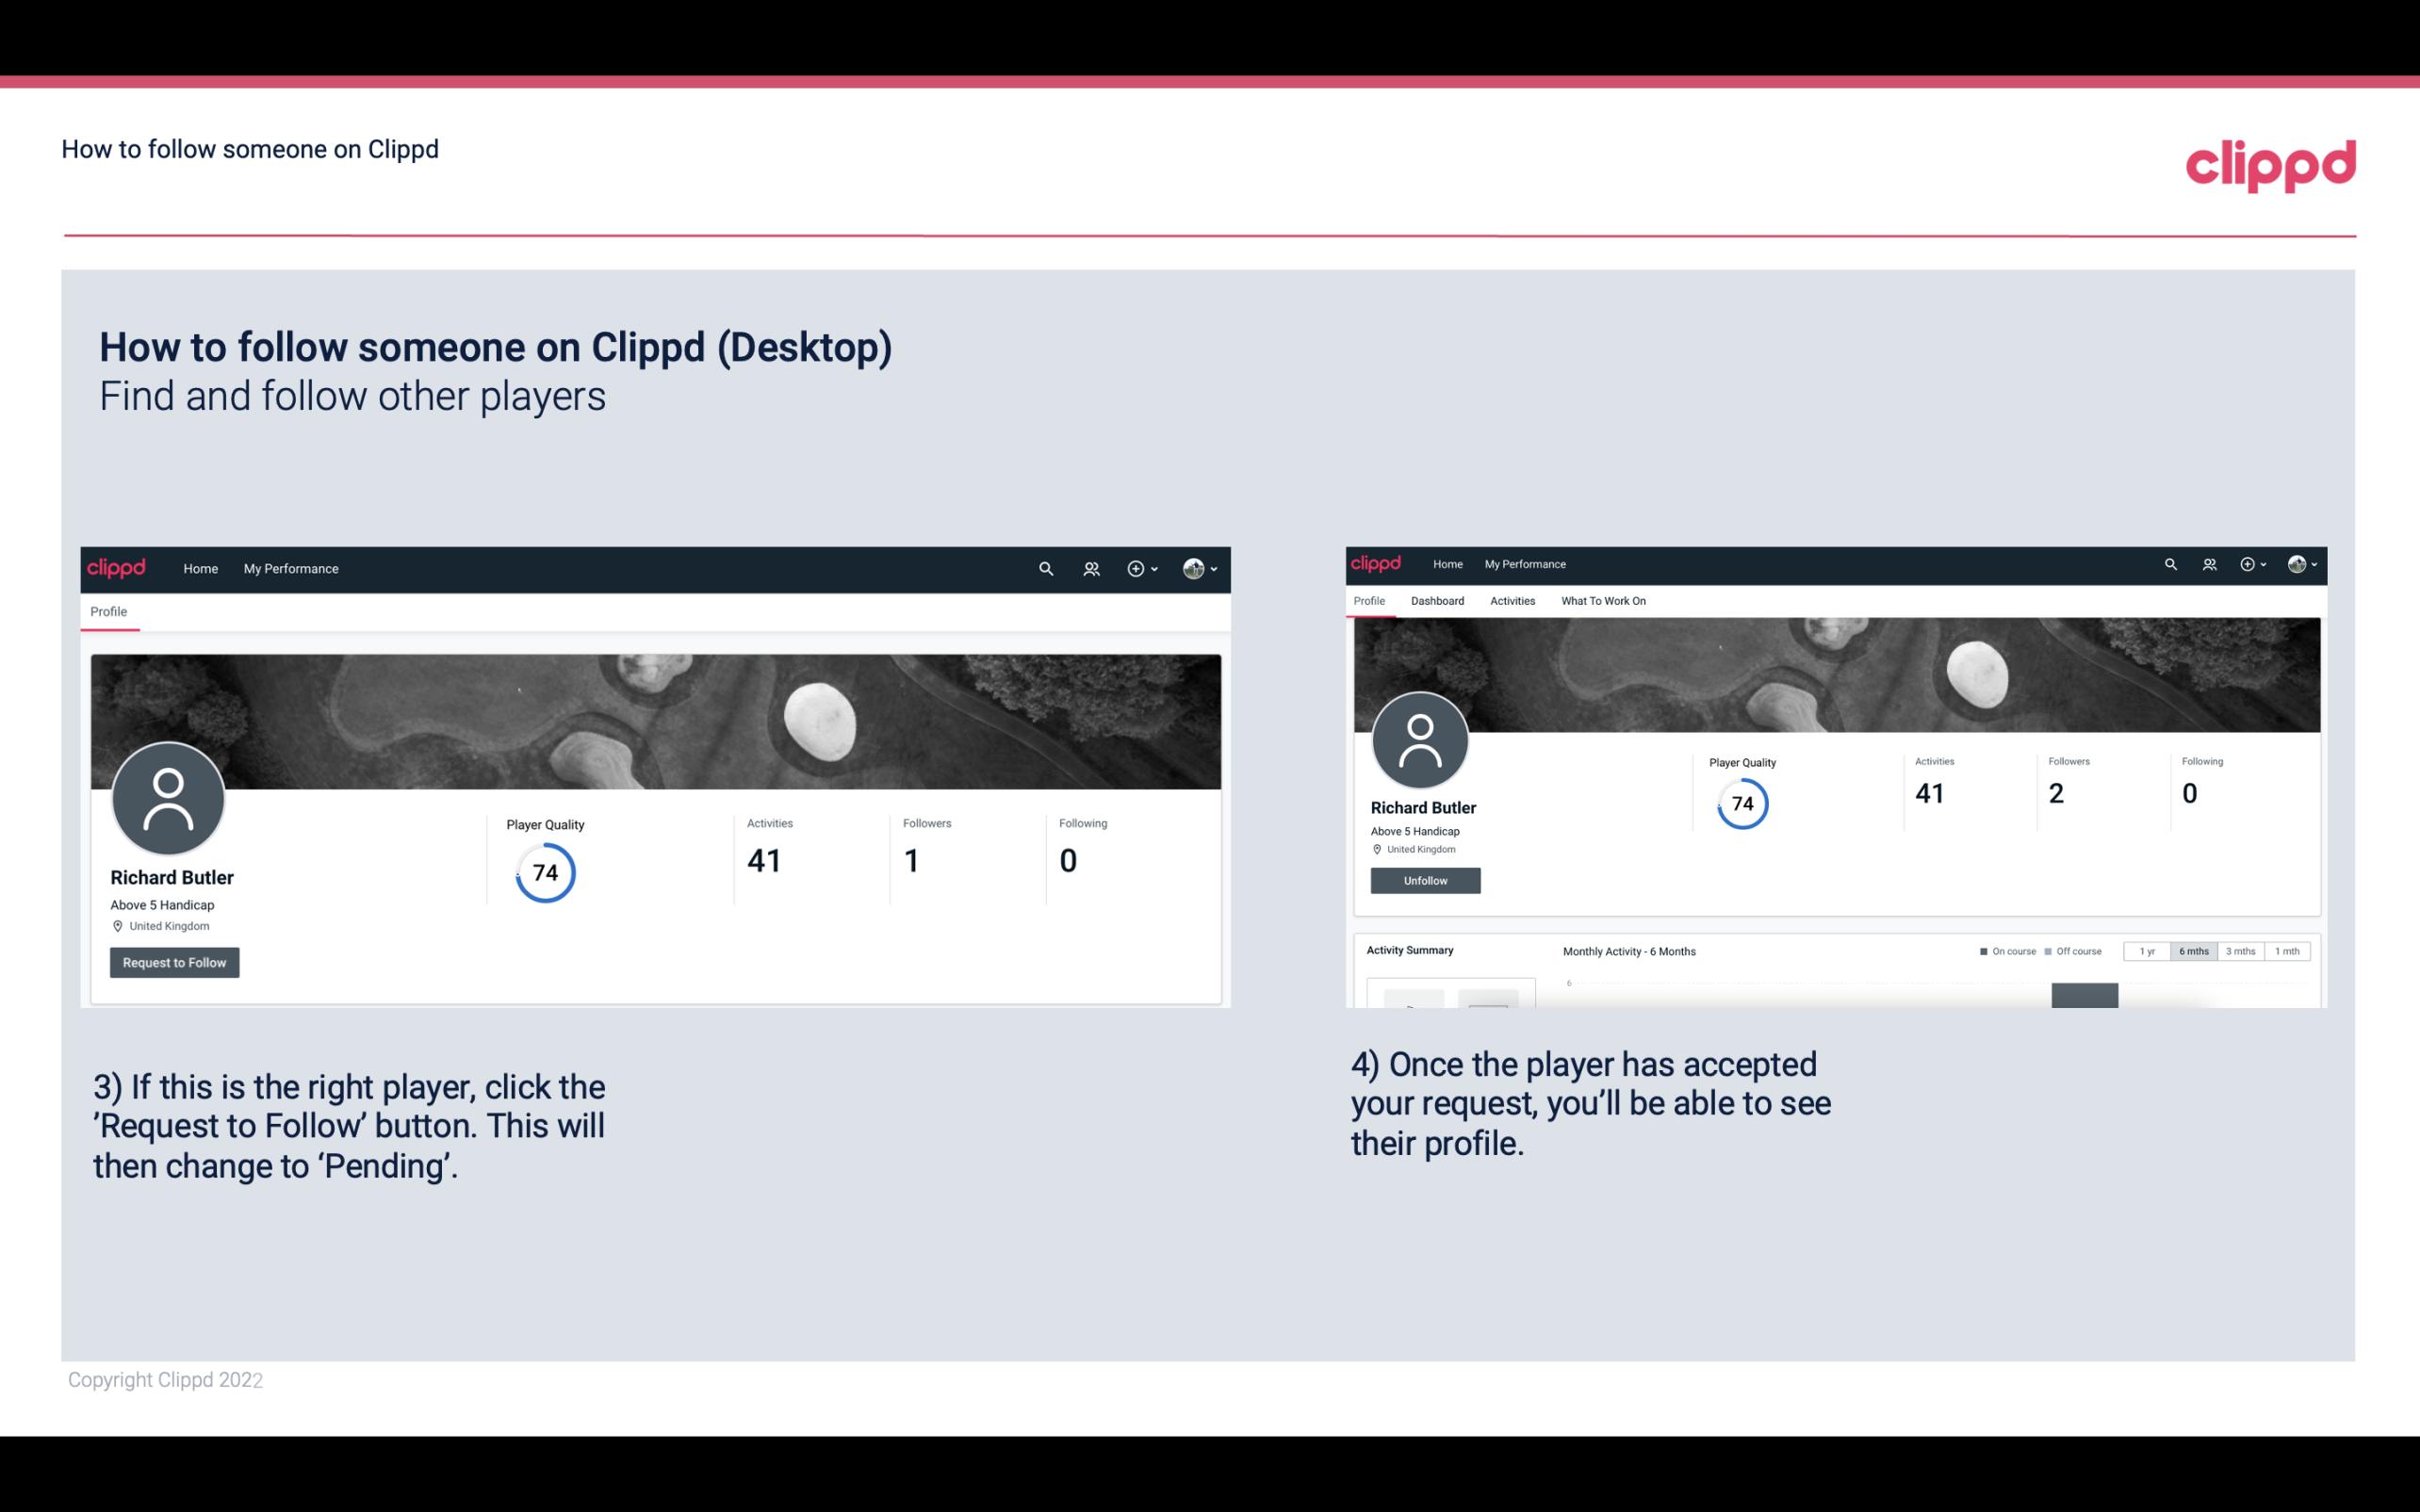Open the 'My Performance' dropdown menu
Image resolution: width=2420 pixels, height=1512 pixels.
pos(289,568)
